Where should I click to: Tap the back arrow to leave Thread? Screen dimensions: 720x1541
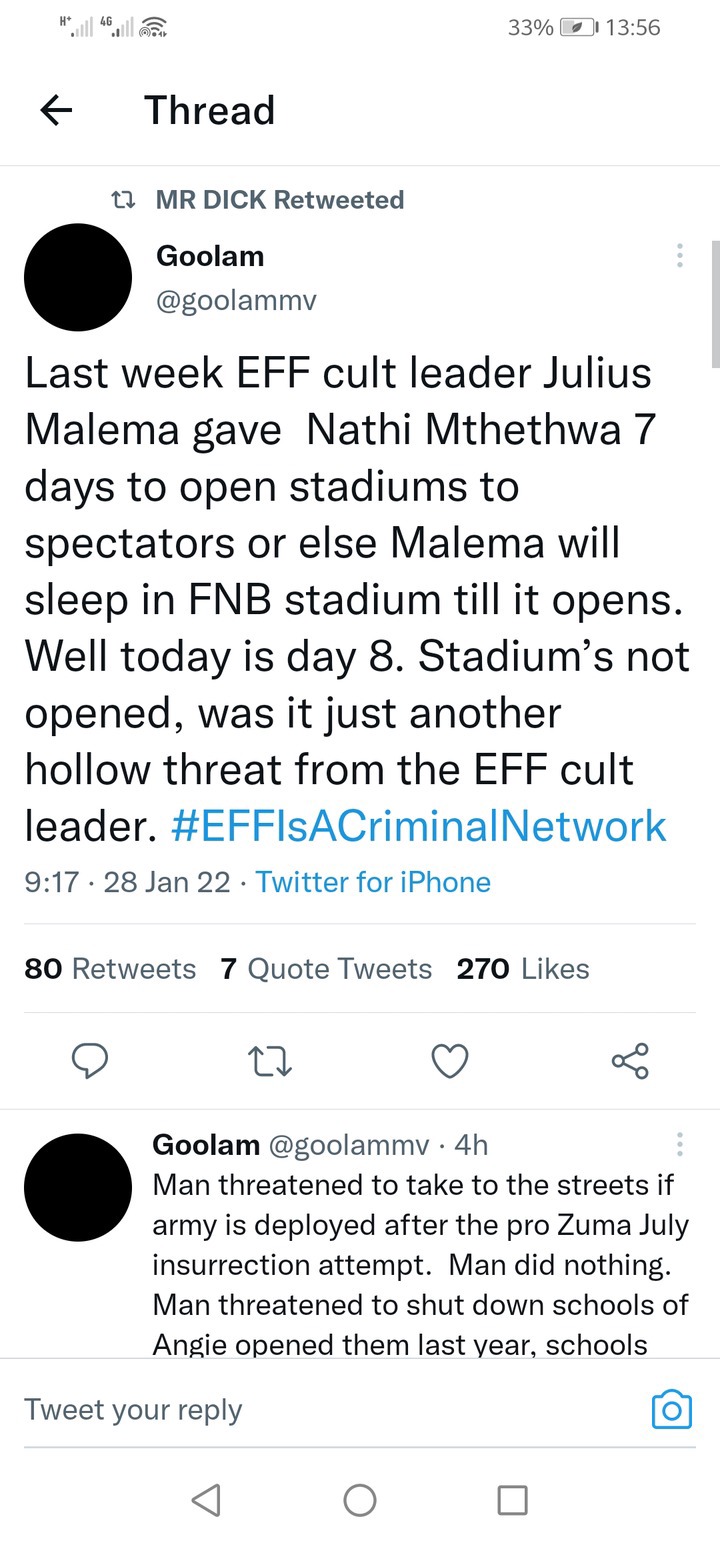click(x=56, y=111)
